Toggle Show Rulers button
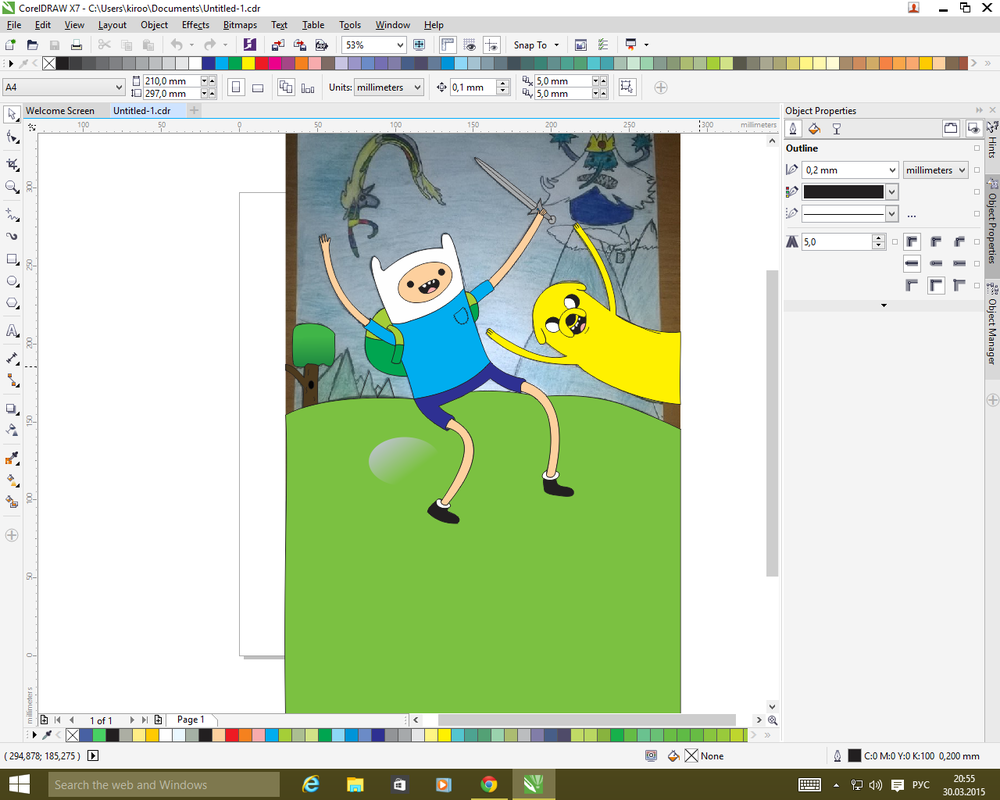Viewport: 1000px width, 800px height. (x=448, y=45)
